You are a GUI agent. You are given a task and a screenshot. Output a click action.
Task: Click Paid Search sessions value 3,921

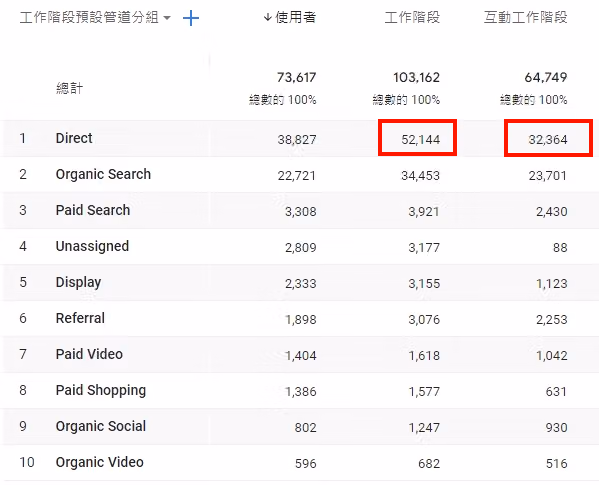pos(424,212)
